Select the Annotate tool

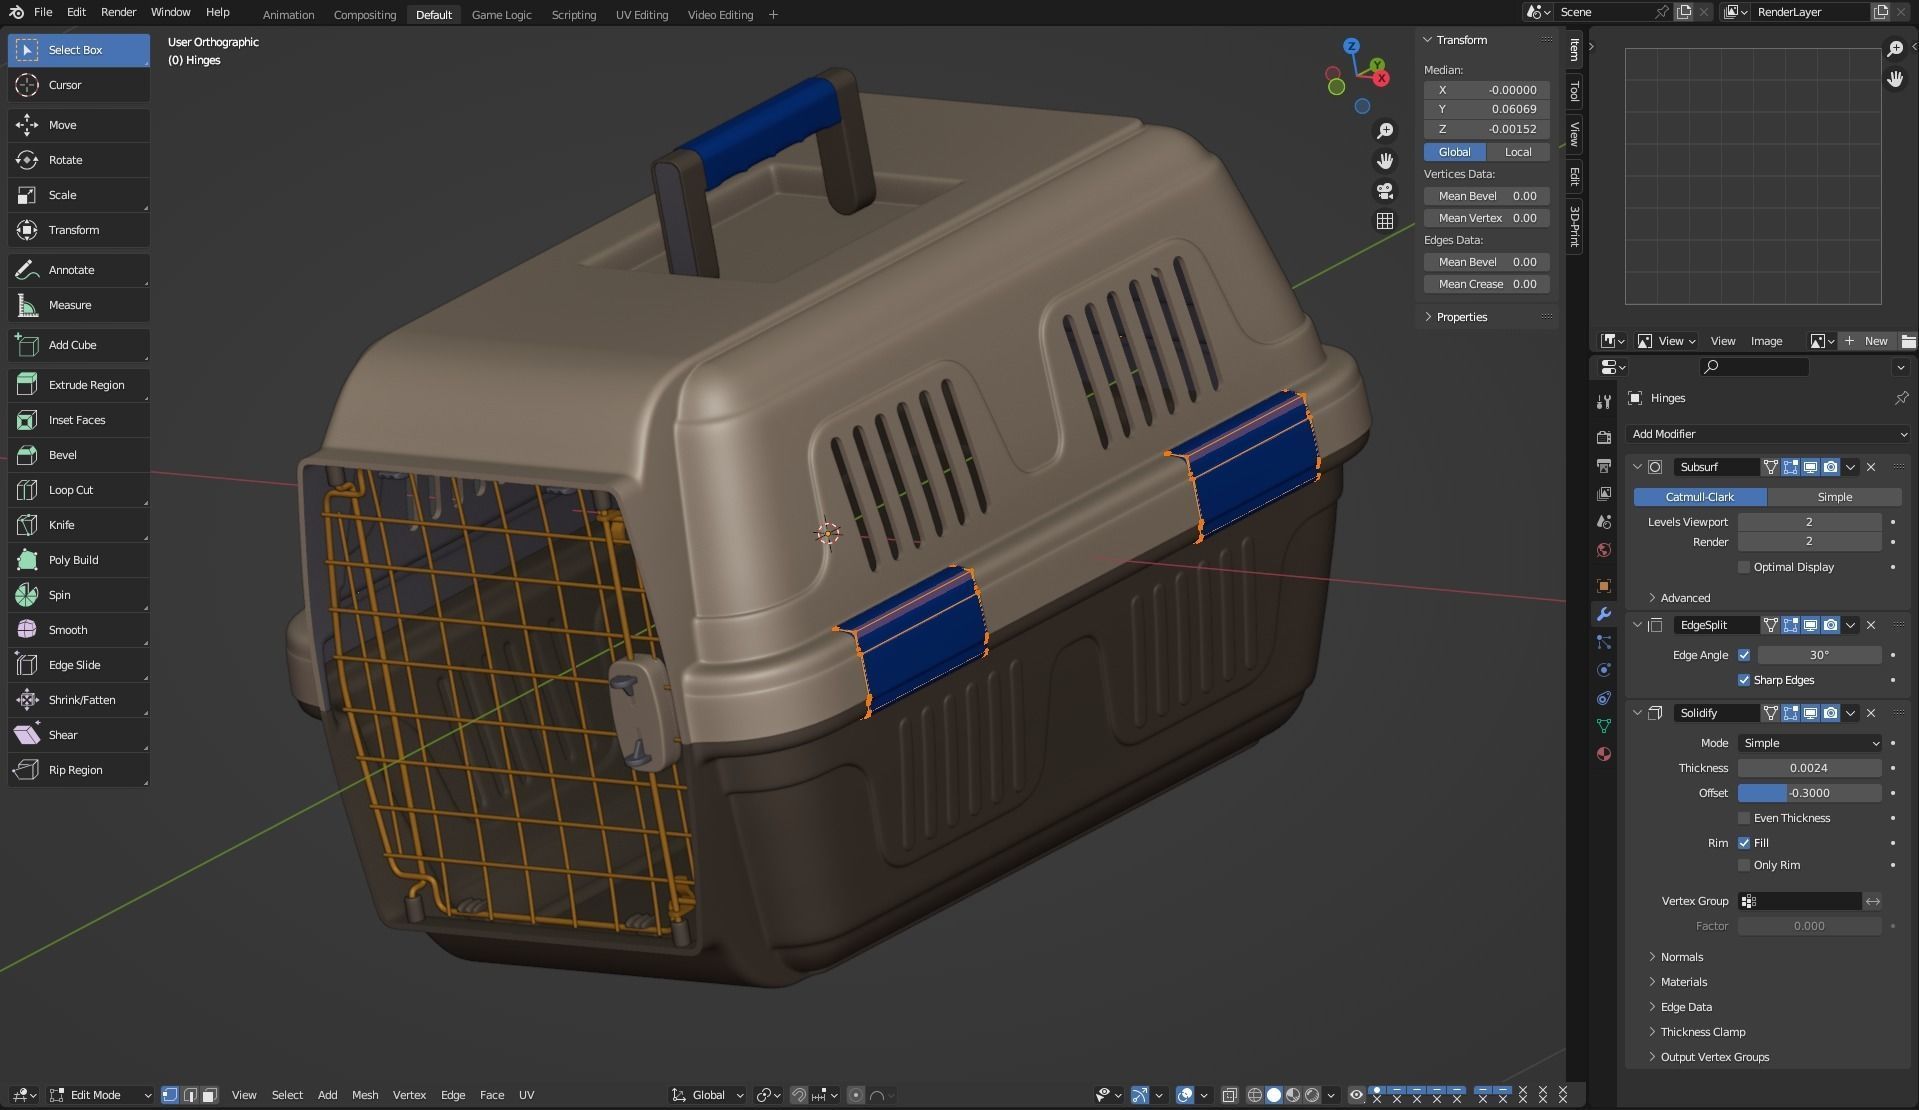79,270
